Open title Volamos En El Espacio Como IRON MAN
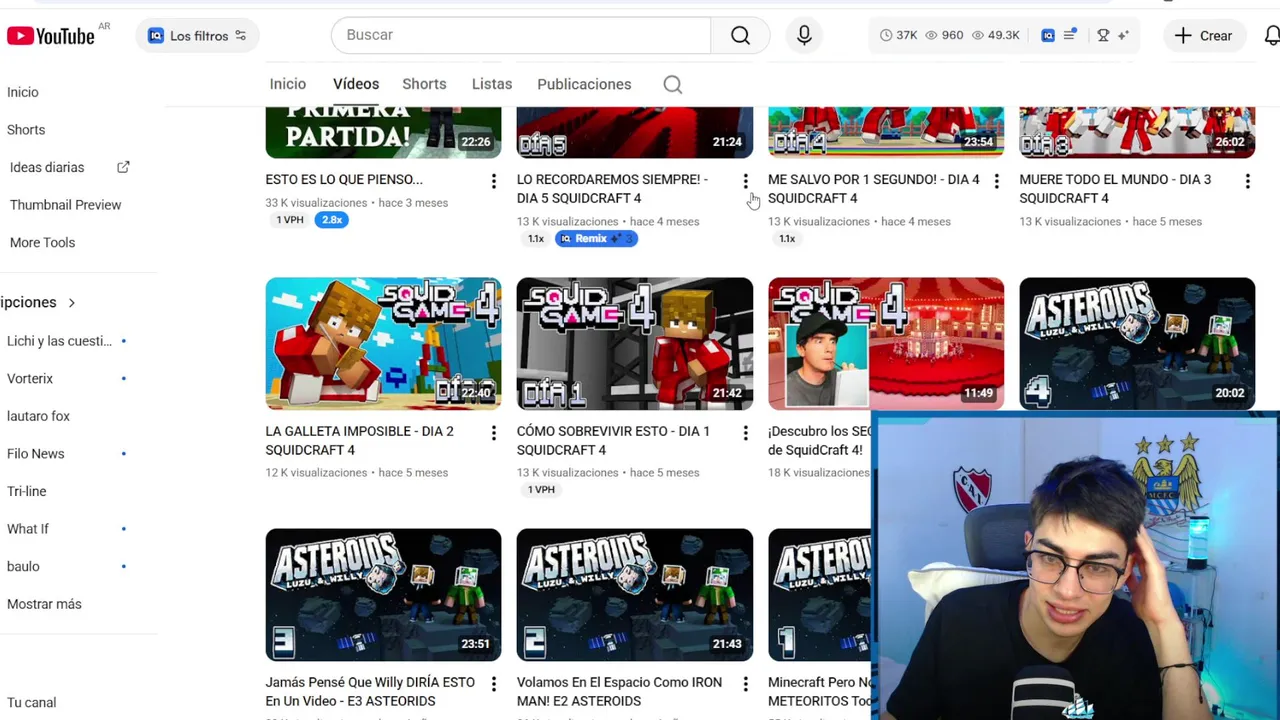 click(x=619, y=691)
